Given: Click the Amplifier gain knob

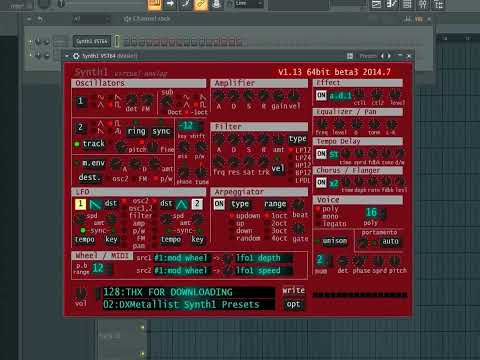Looking at the screenshot, I should 278,96.
